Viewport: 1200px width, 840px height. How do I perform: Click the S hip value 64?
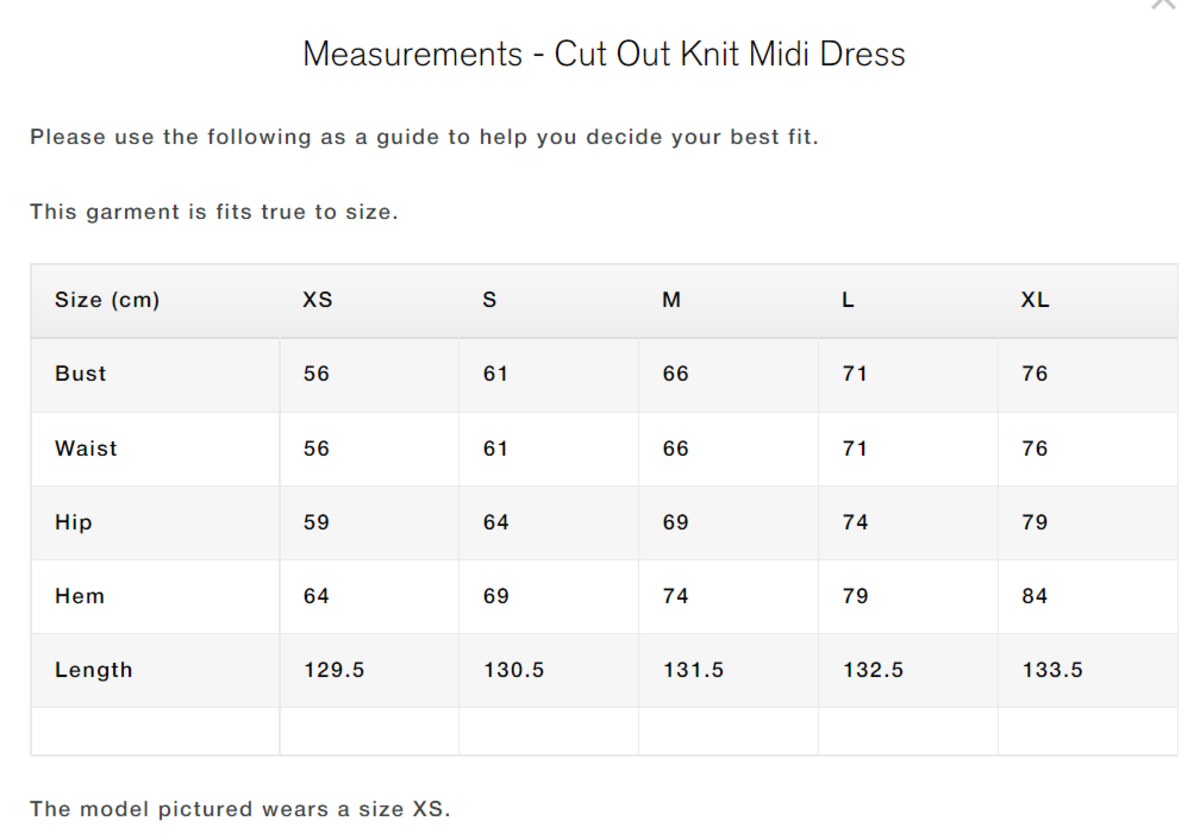pyautogui.click(x=496, y=522)
